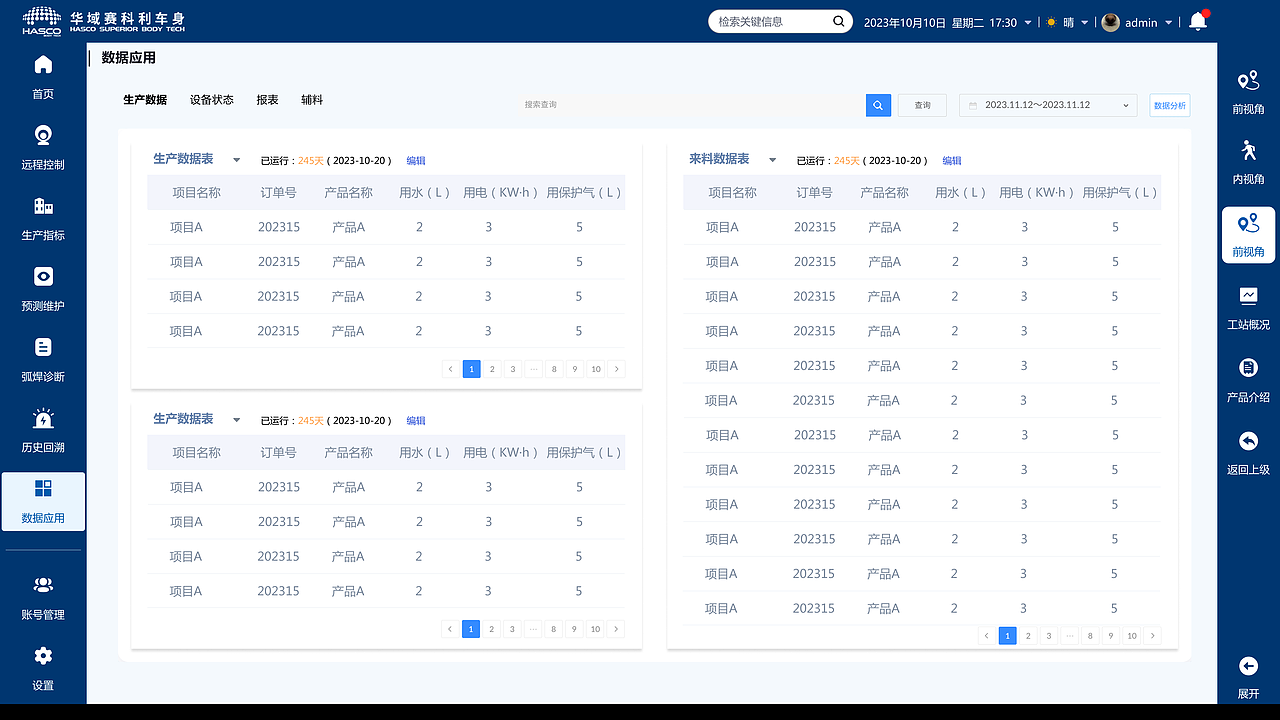Open 历史回溯 history review
This screenshot has width=1280, height=720.
[43, 431]
